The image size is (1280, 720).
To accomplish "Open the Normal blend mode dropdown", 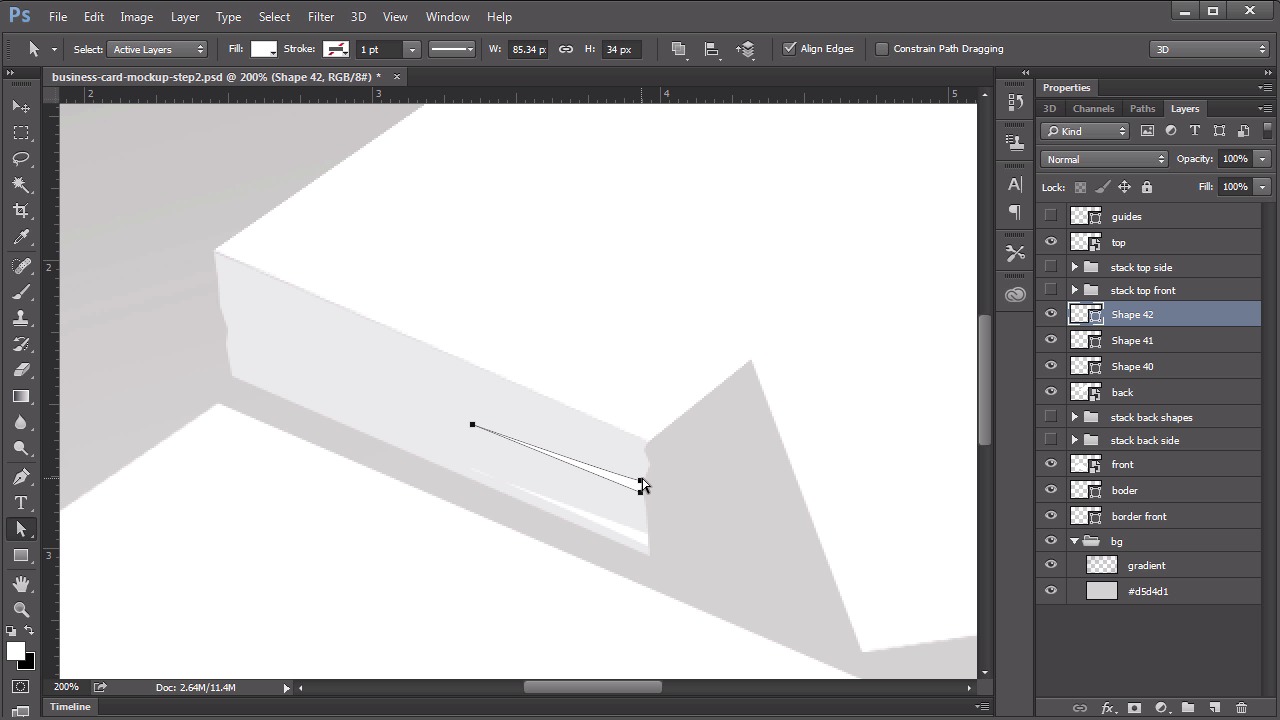I will tap(1104, 159).
